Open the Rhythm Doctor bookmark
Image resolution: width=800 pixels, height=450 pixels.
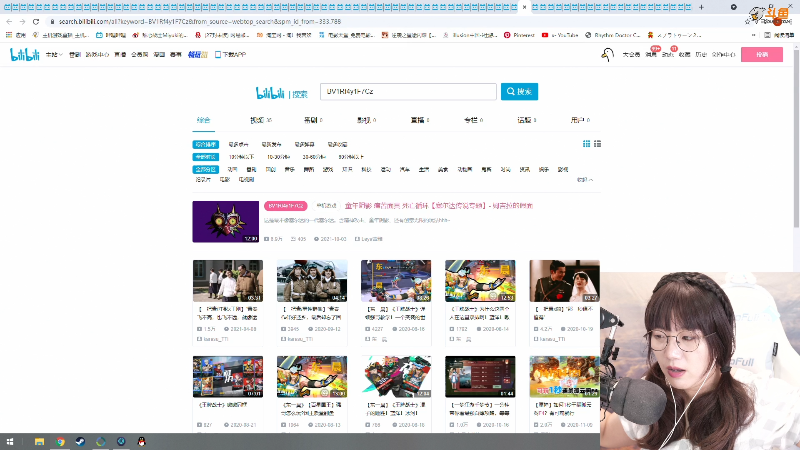click(612, 35)
